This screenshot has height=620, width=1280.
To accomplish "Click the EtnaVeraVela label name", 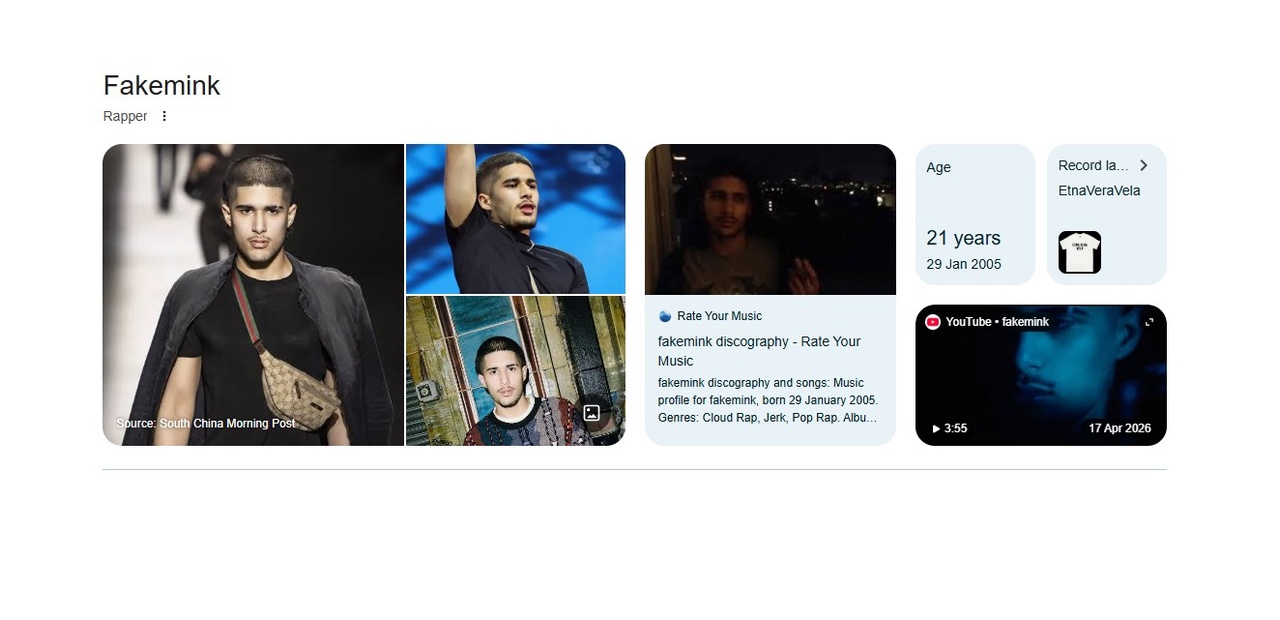I will pos(1099,191).
